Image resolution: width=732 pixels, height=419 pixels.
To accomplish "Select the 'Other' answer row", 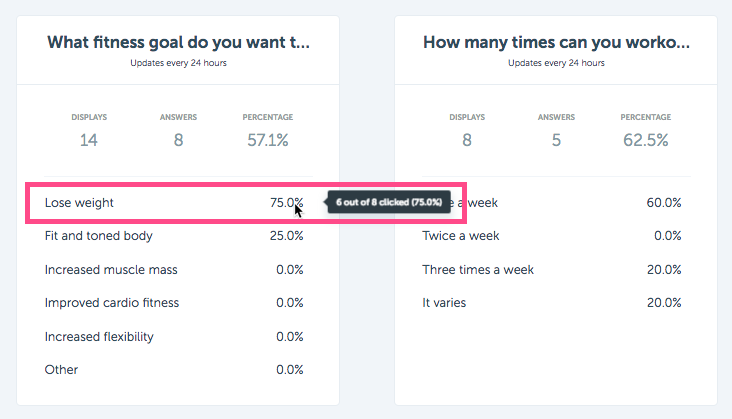I will pyautogui.click(x=174, y=370).
